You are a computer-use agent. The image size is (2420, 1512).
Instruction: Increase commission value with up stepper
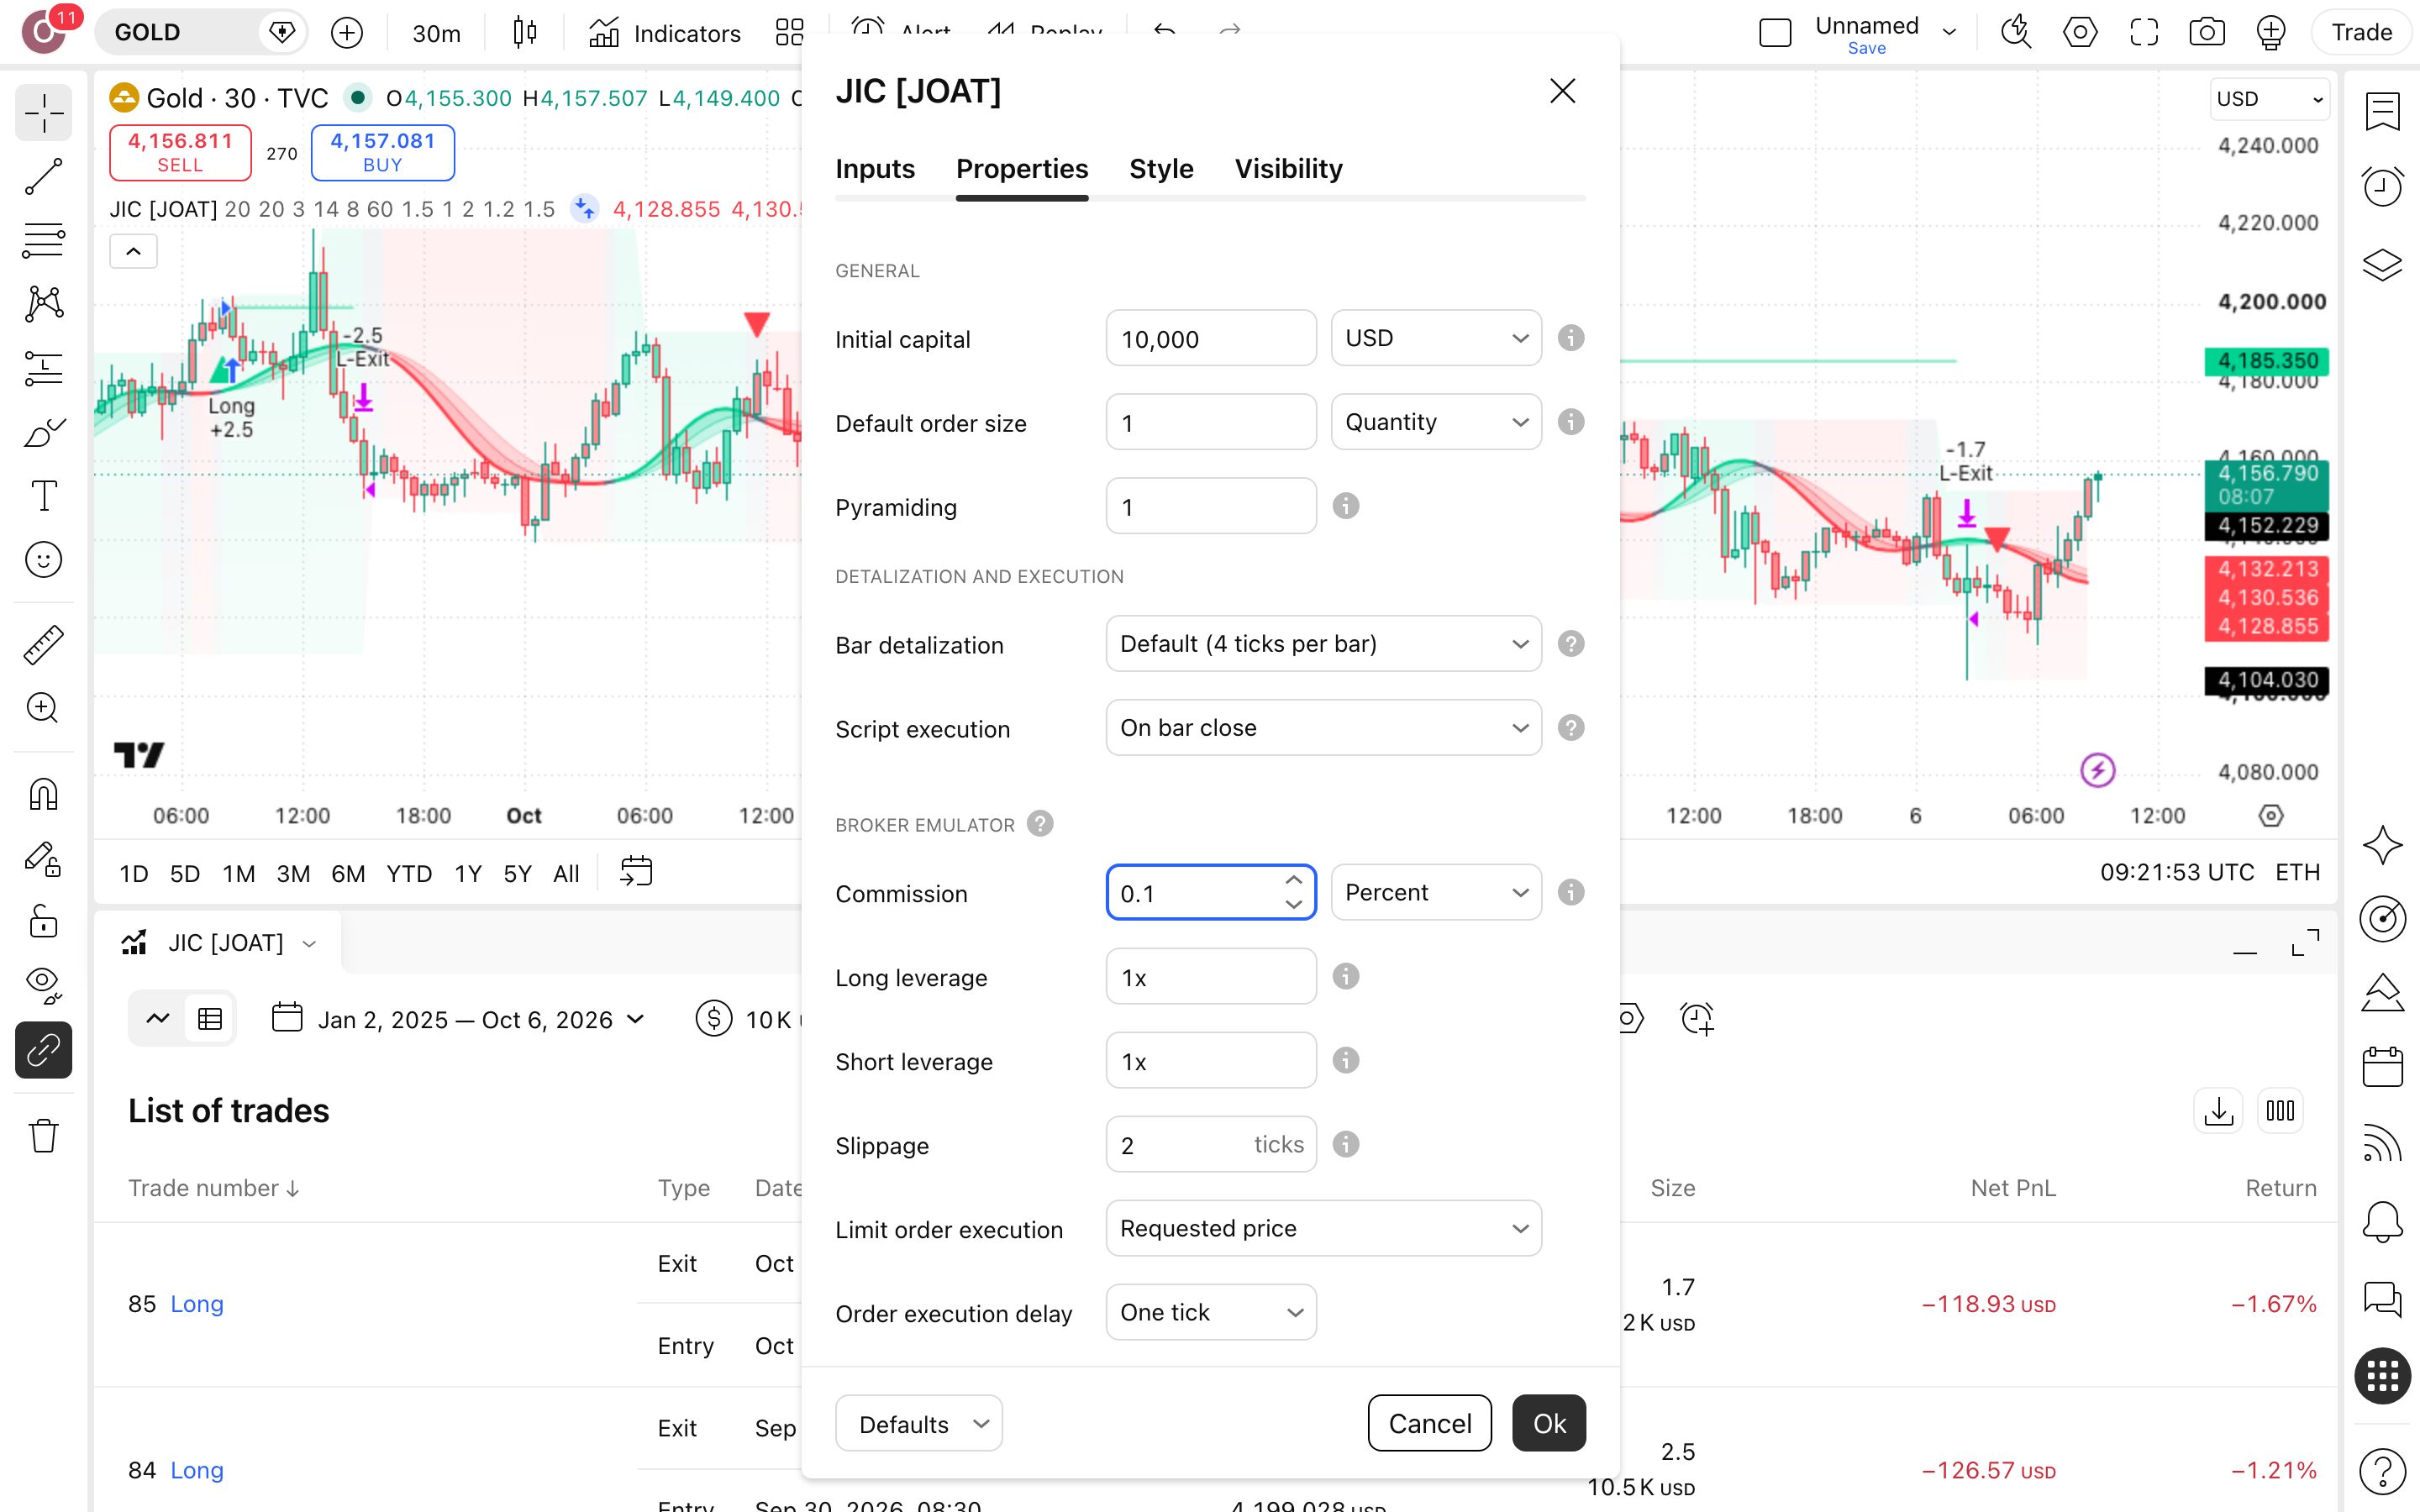tap(1293, 880)
